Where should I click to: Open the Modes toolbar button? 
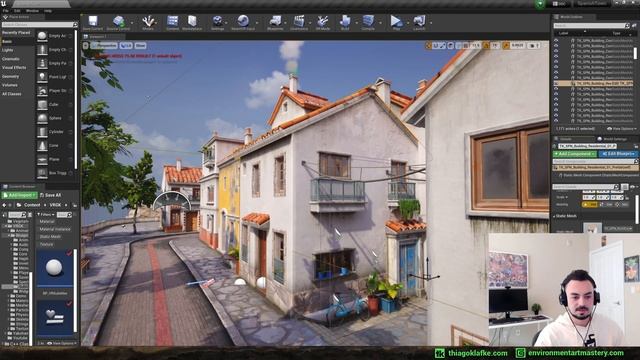pos(148,20)
